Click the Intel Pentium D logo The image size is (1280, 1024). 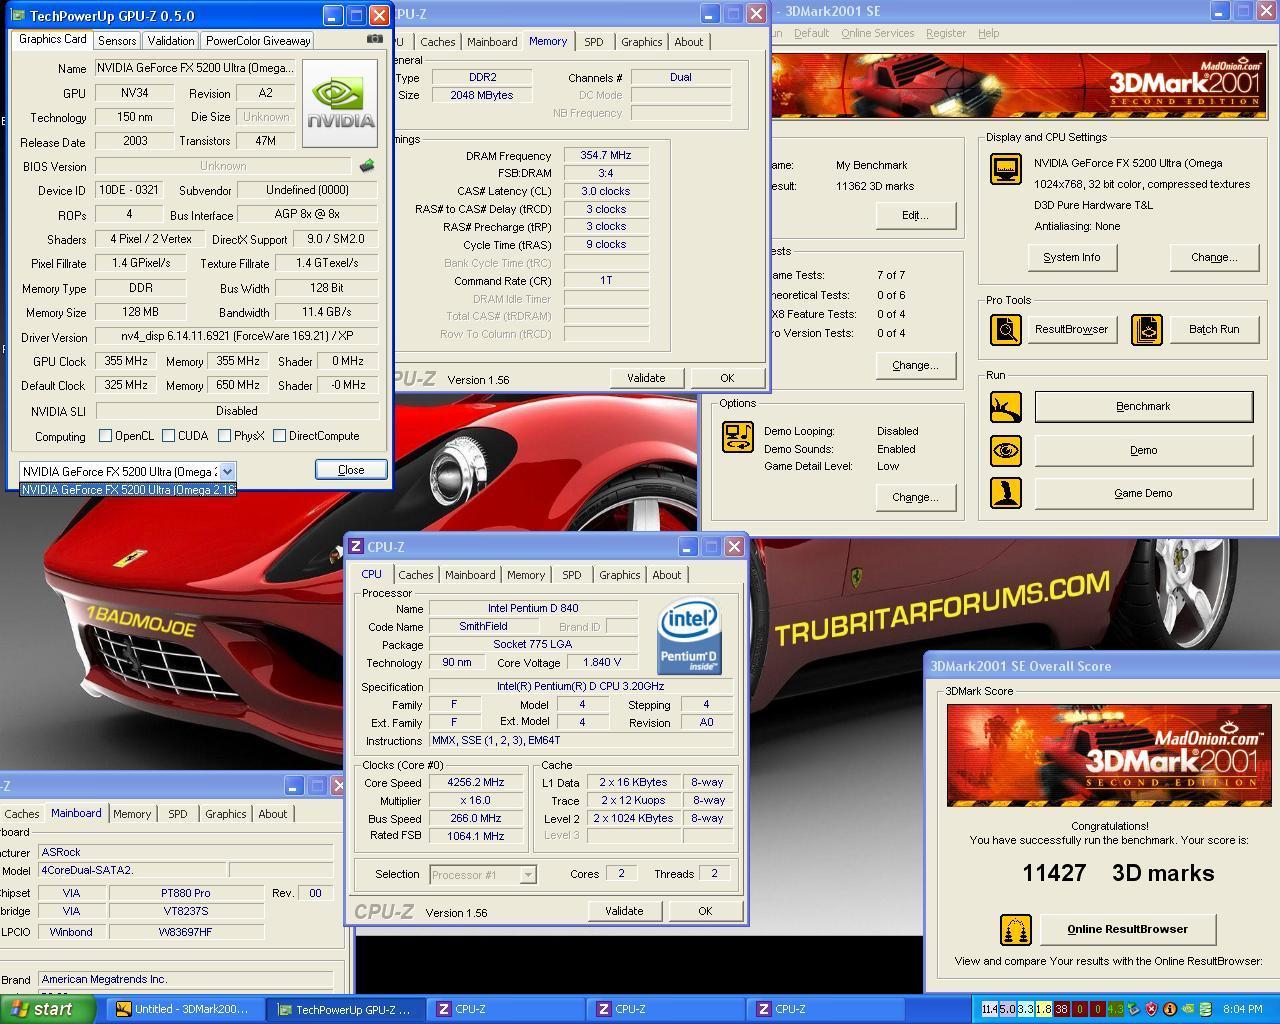(690, 637)
